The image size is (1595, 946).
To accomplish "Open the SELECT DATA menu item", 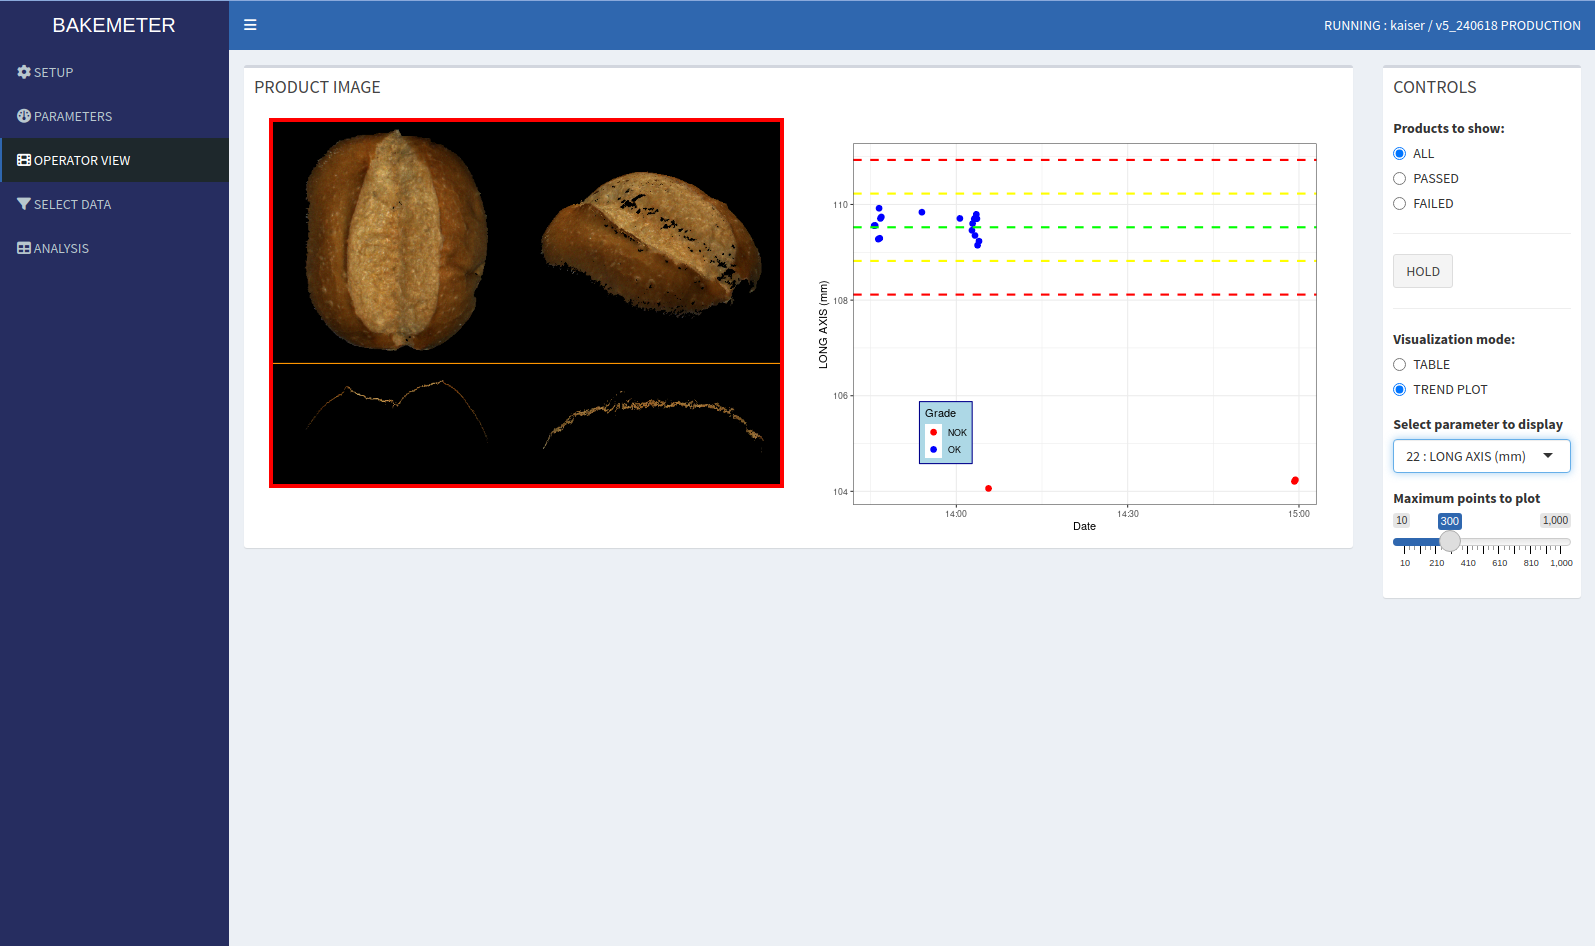I will click(x=72, y=204).
